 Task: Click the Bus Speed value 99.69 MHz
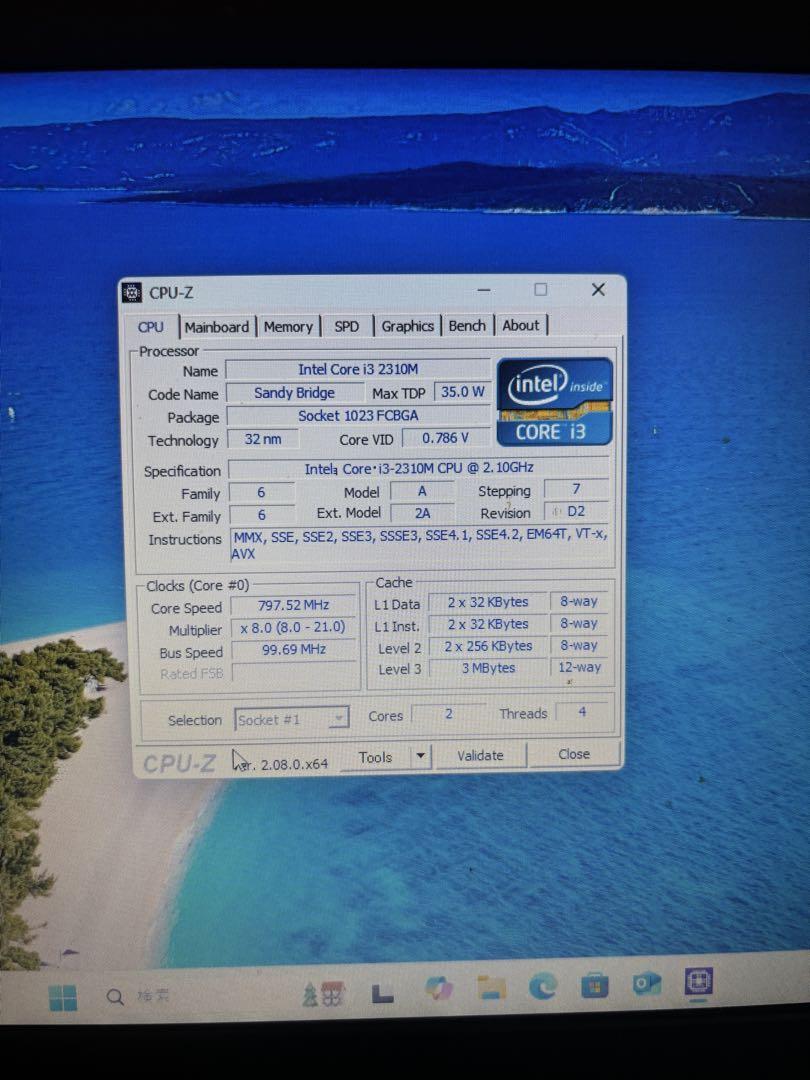[293, 650]
